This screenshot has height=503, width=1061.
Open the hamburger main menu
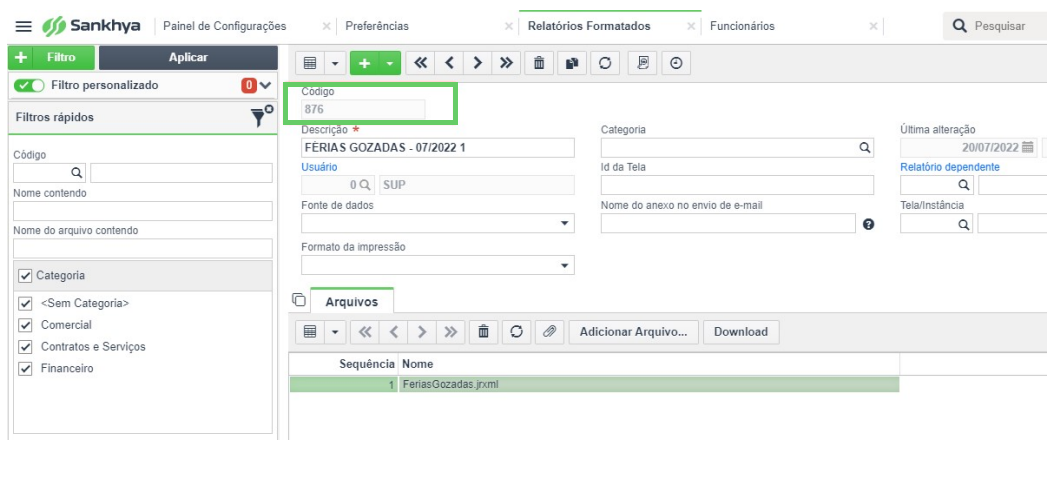click(x=24, y=26)
